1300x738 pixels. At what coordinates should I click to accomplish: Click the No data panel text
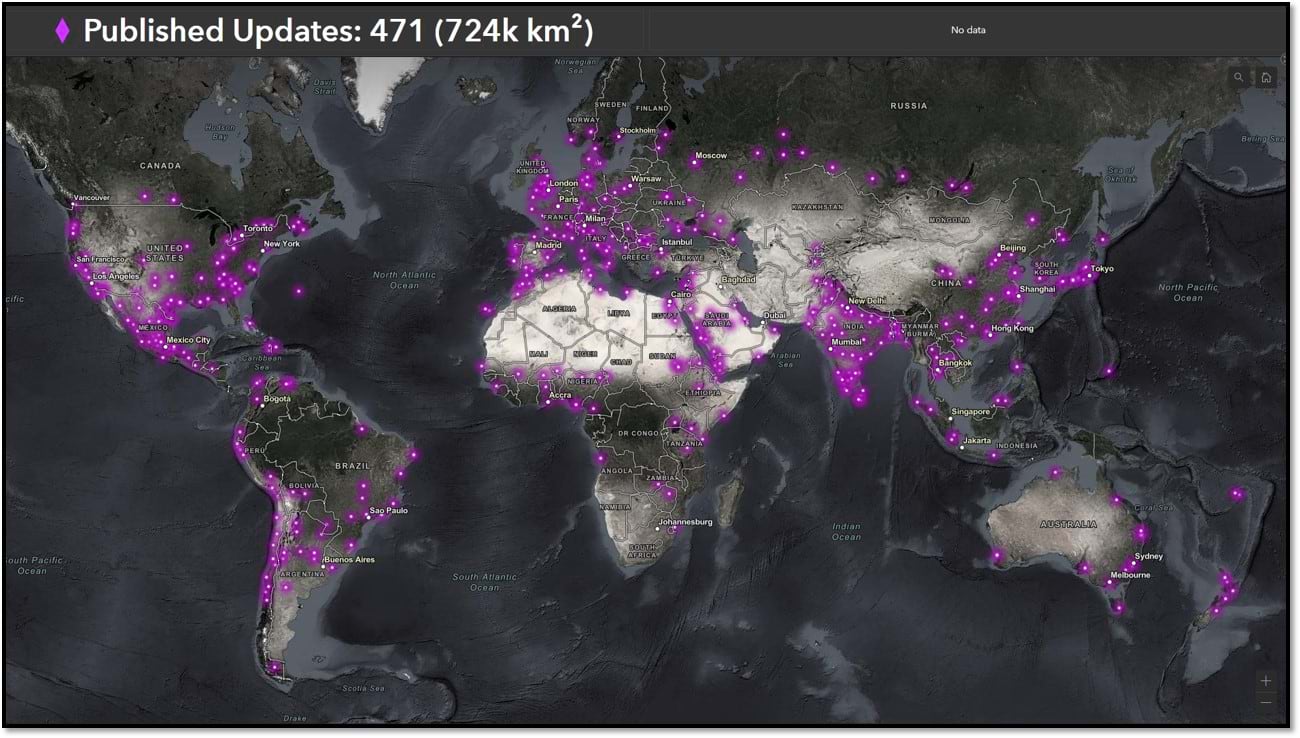point(968,30)
